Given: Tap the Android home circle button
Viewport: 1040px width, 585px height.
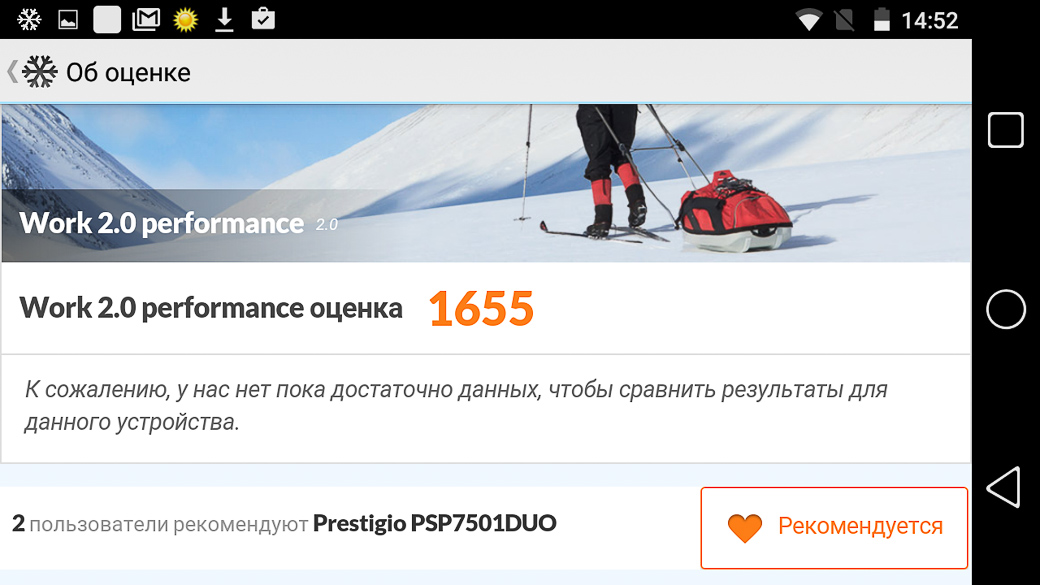Looking at the screenshot, I should [x=1006, y=309].
